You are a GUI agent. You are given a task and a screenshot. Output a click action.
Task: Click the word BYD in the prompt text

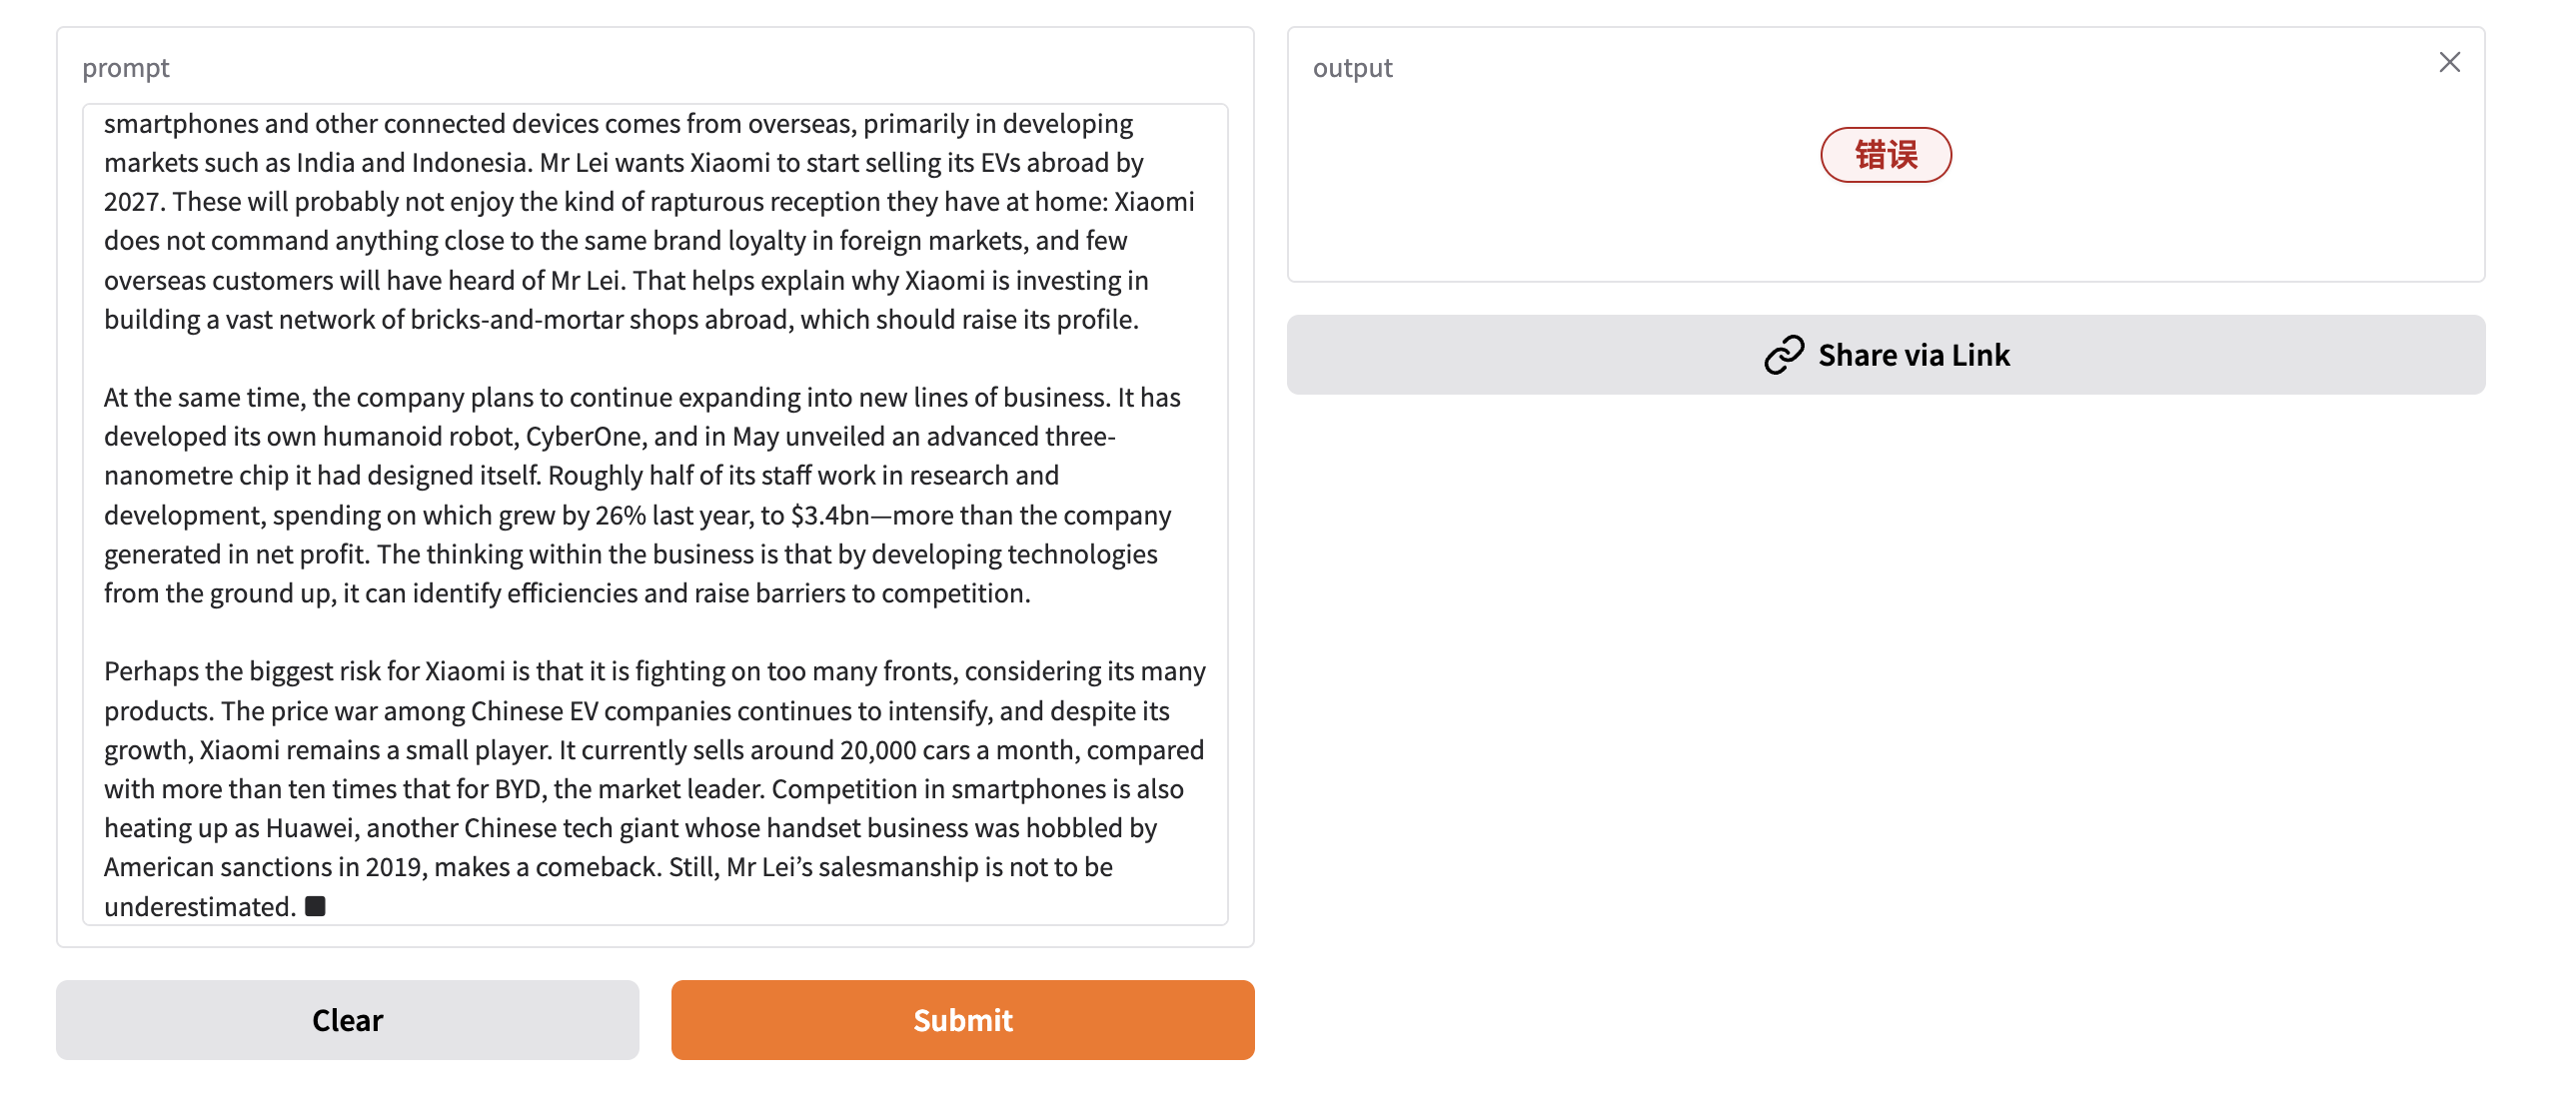pyautogui.click(x=518, y=789)
